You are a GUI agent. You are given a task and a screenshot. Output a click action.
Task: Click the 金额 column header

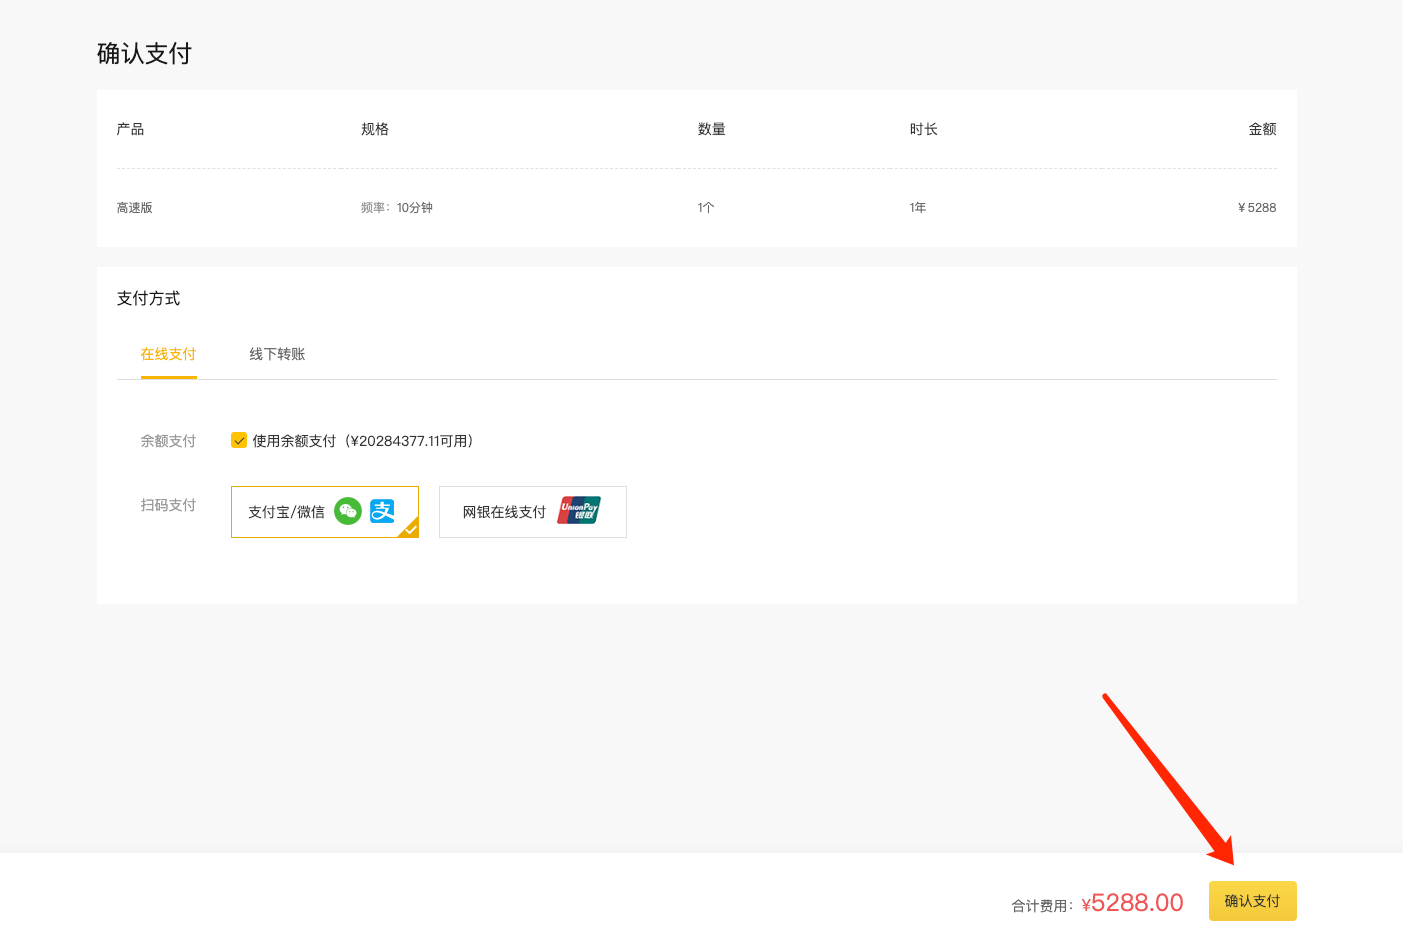point(1262,129)
